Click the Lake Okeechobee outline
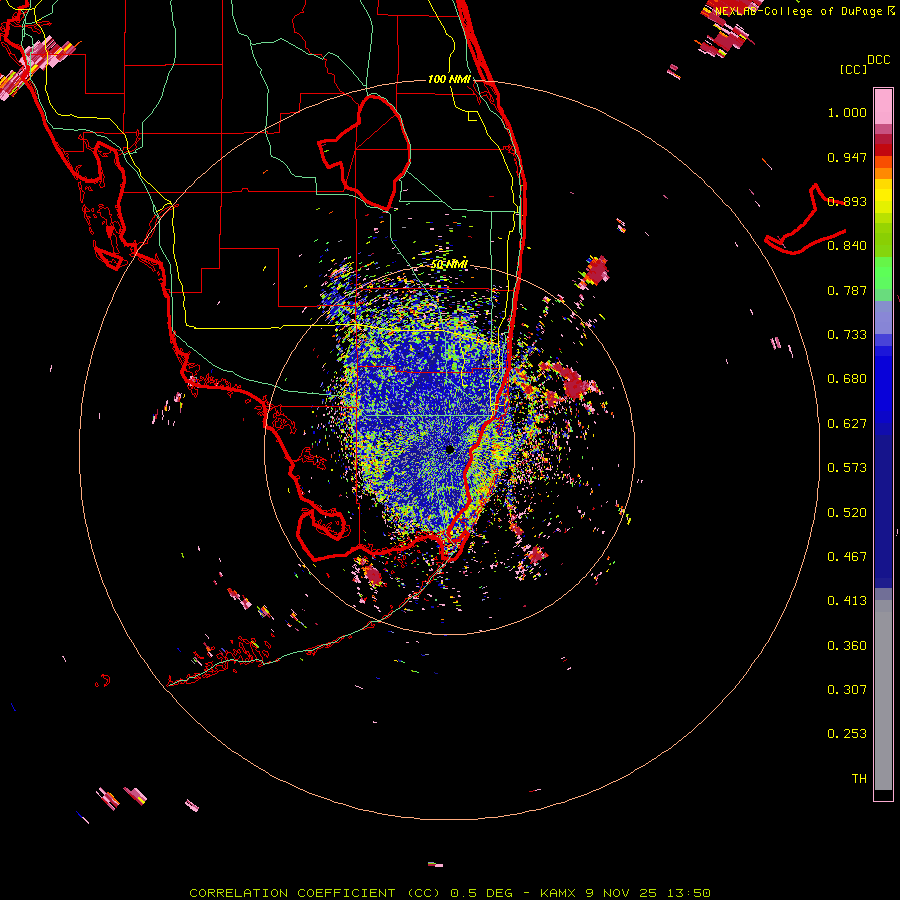 pos(364,152)
